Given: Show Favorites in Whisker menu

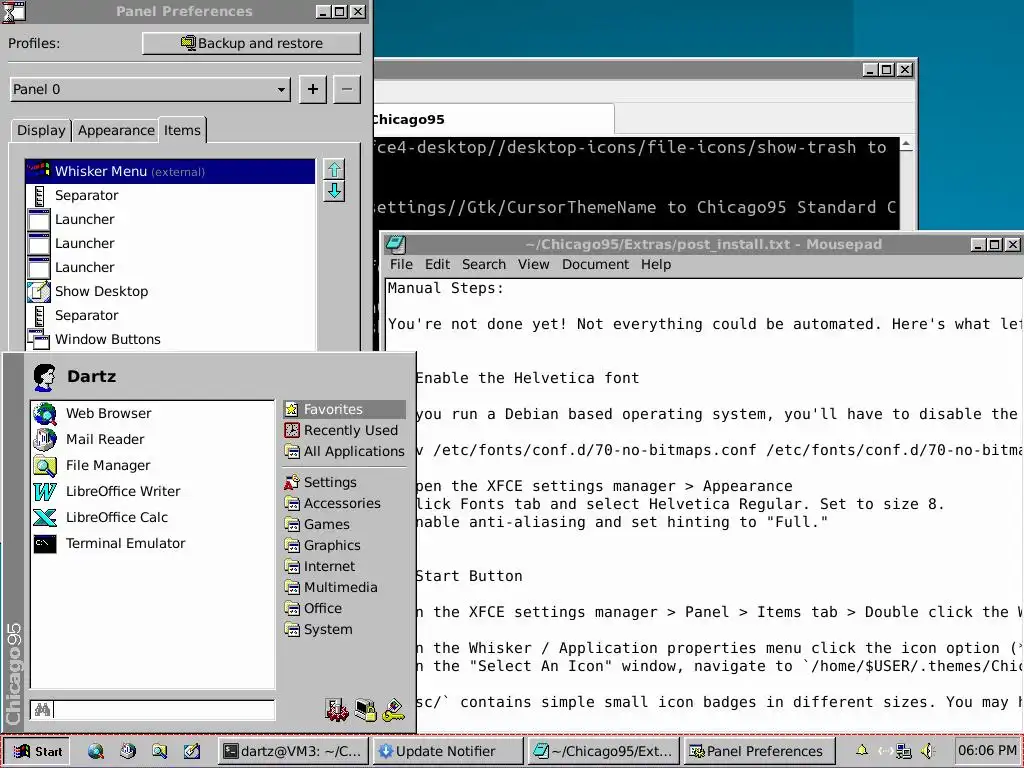Looking at the screenshot, I should point(344,409).
